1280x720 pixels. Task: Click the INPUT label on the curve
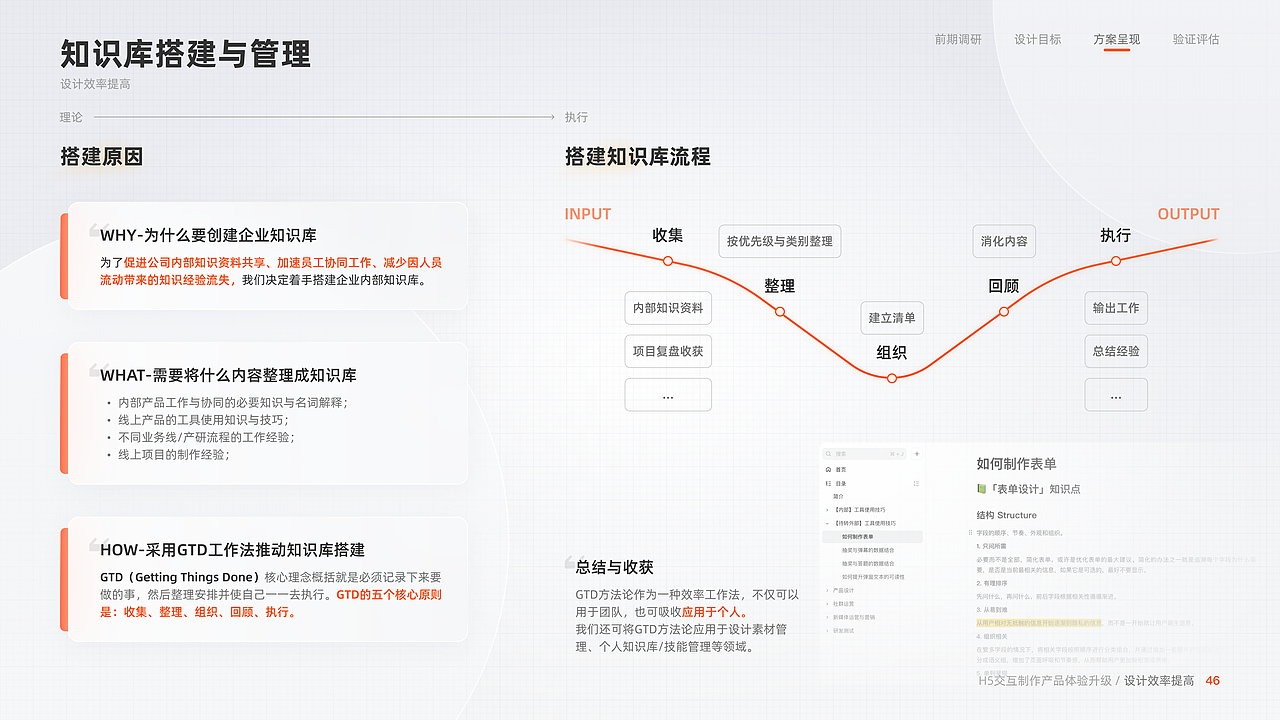pos(588,214)
